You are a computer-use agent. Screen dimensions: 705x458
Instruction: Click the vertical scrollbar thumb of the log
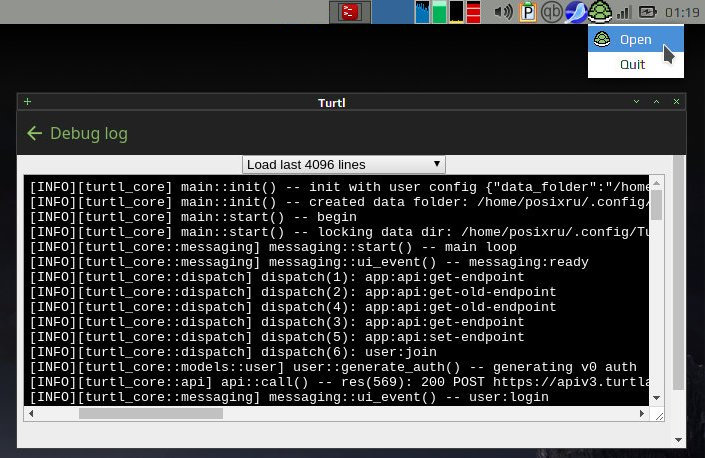pyautogui.click(x=656, y=205)
